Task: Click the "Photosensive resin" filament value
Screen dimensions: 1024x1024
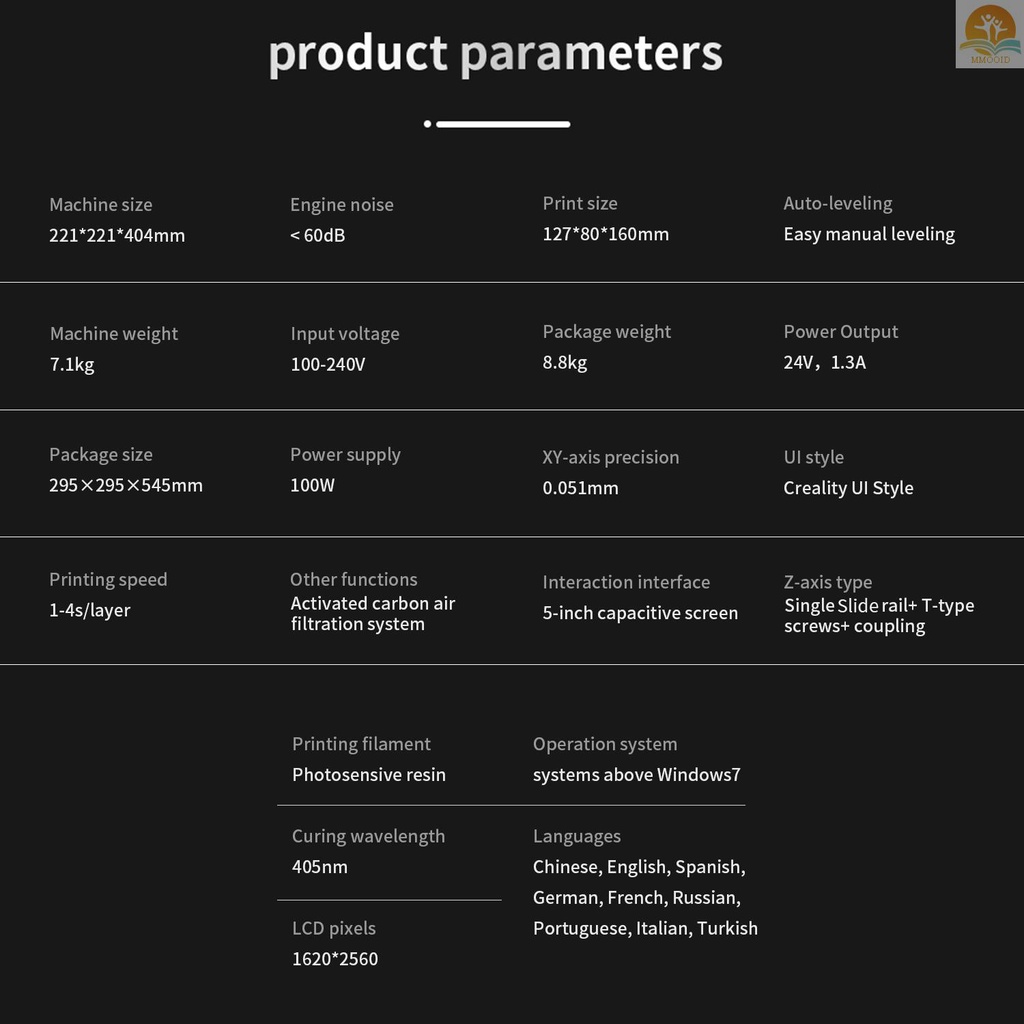Action: click(369, 775)
